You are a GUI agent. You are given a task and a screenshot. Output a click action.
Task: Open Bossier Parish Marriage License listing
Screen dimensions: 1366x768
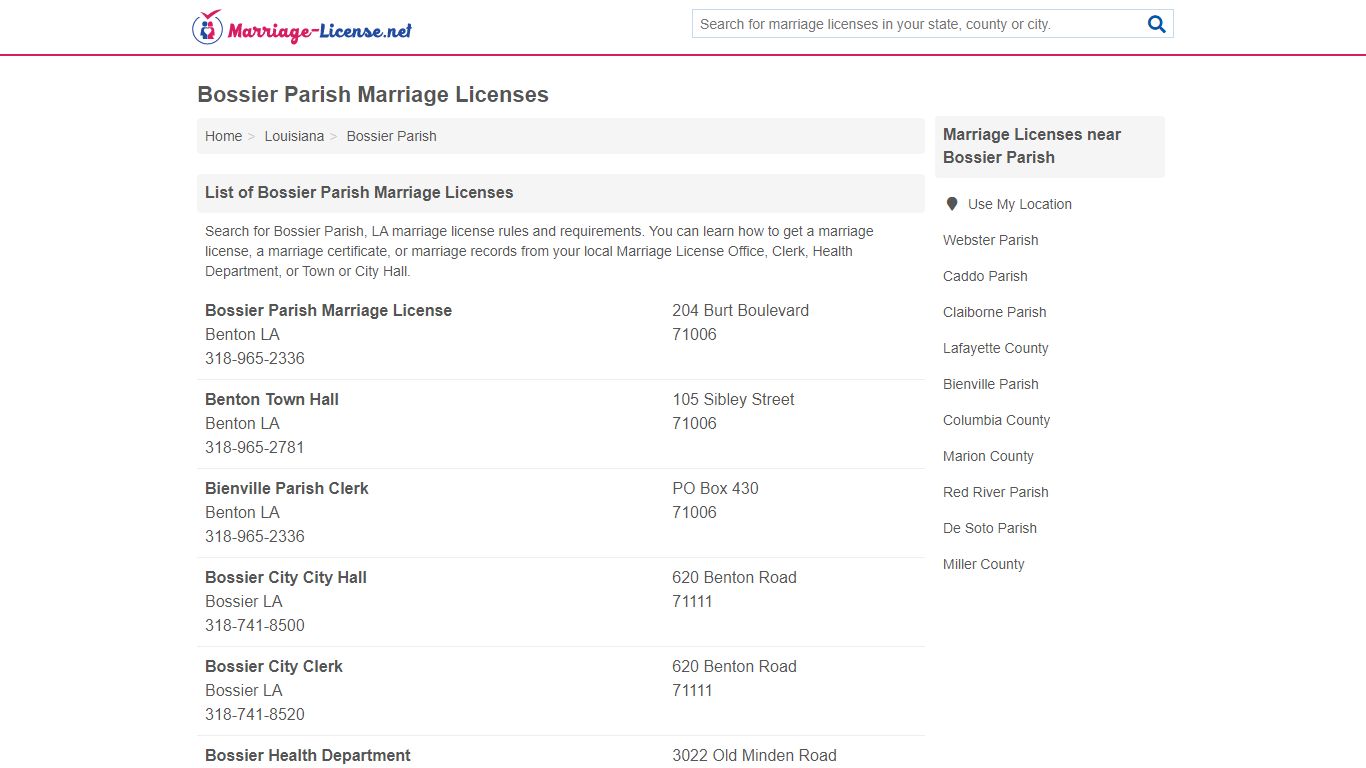pyautogui.click(x=328, y=310)
